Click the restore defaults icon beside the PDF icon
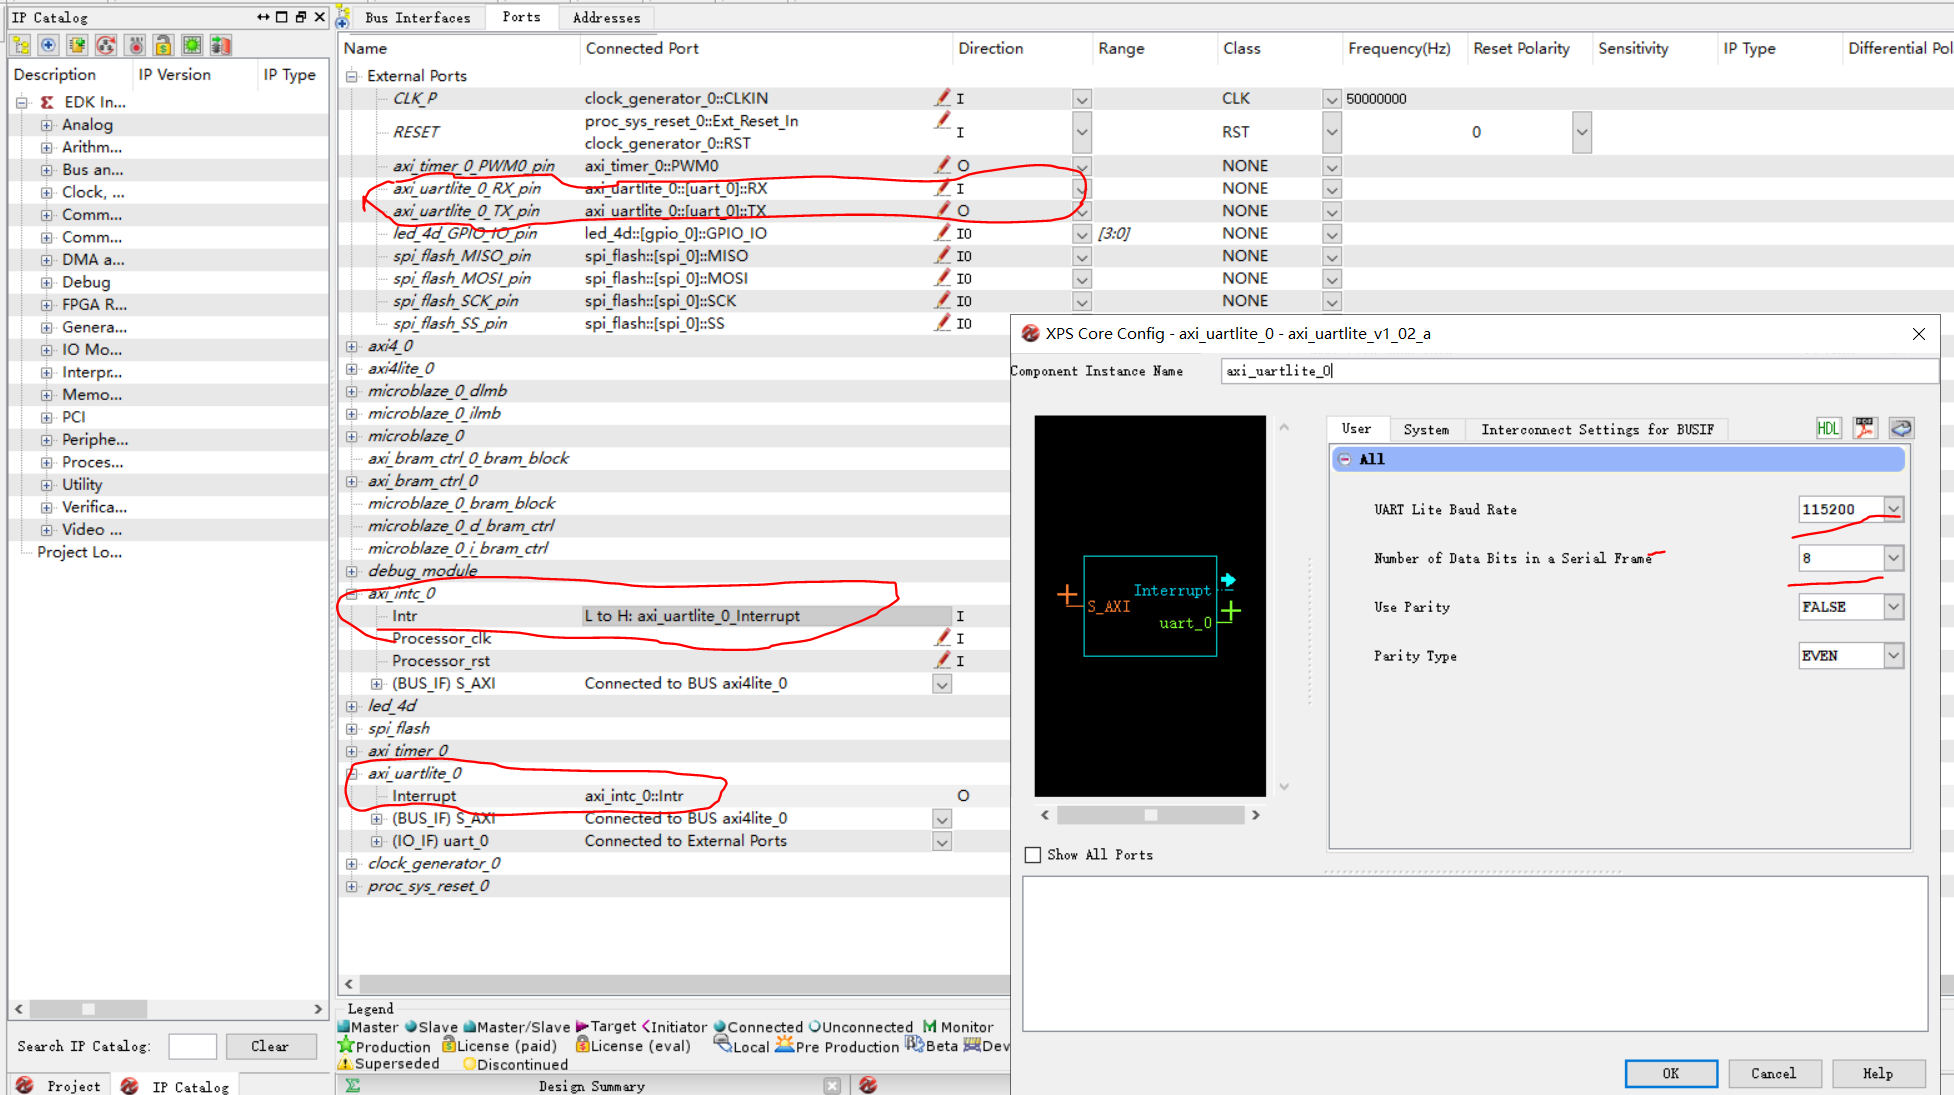 [x=1901, y=428]
